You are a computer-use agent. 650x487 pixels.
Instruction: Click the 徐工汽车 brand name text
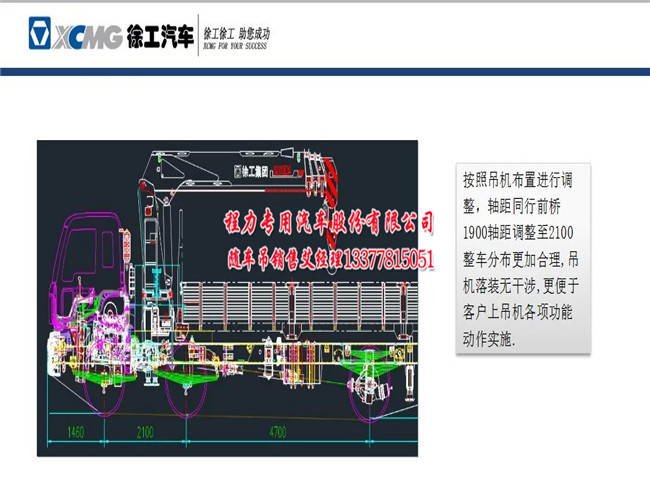(x=160, y=37)
